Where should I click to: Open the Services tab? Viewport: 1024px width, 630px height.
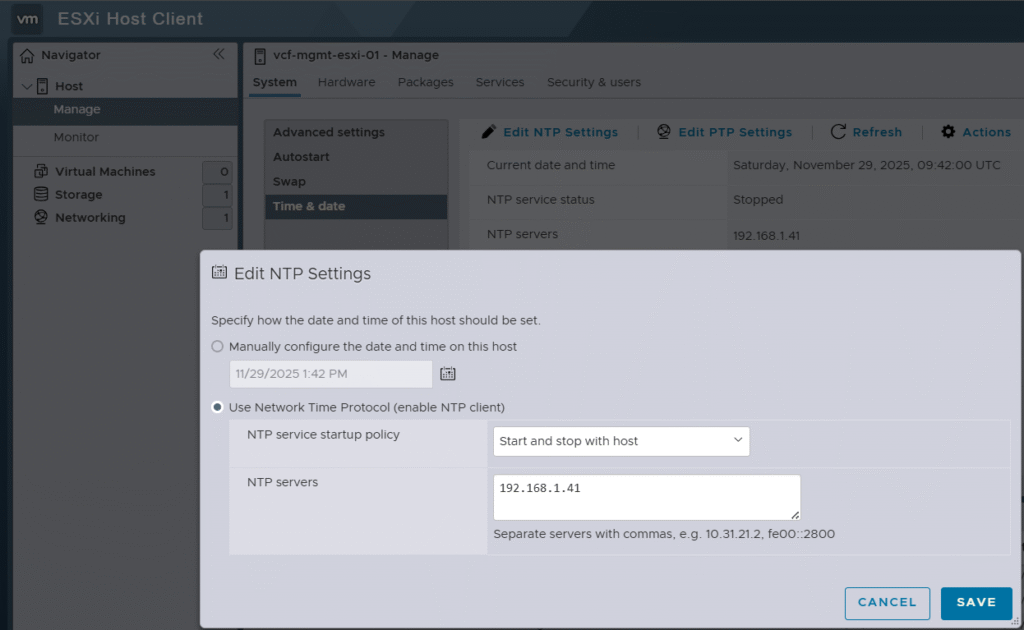click(x=500, y=82)
